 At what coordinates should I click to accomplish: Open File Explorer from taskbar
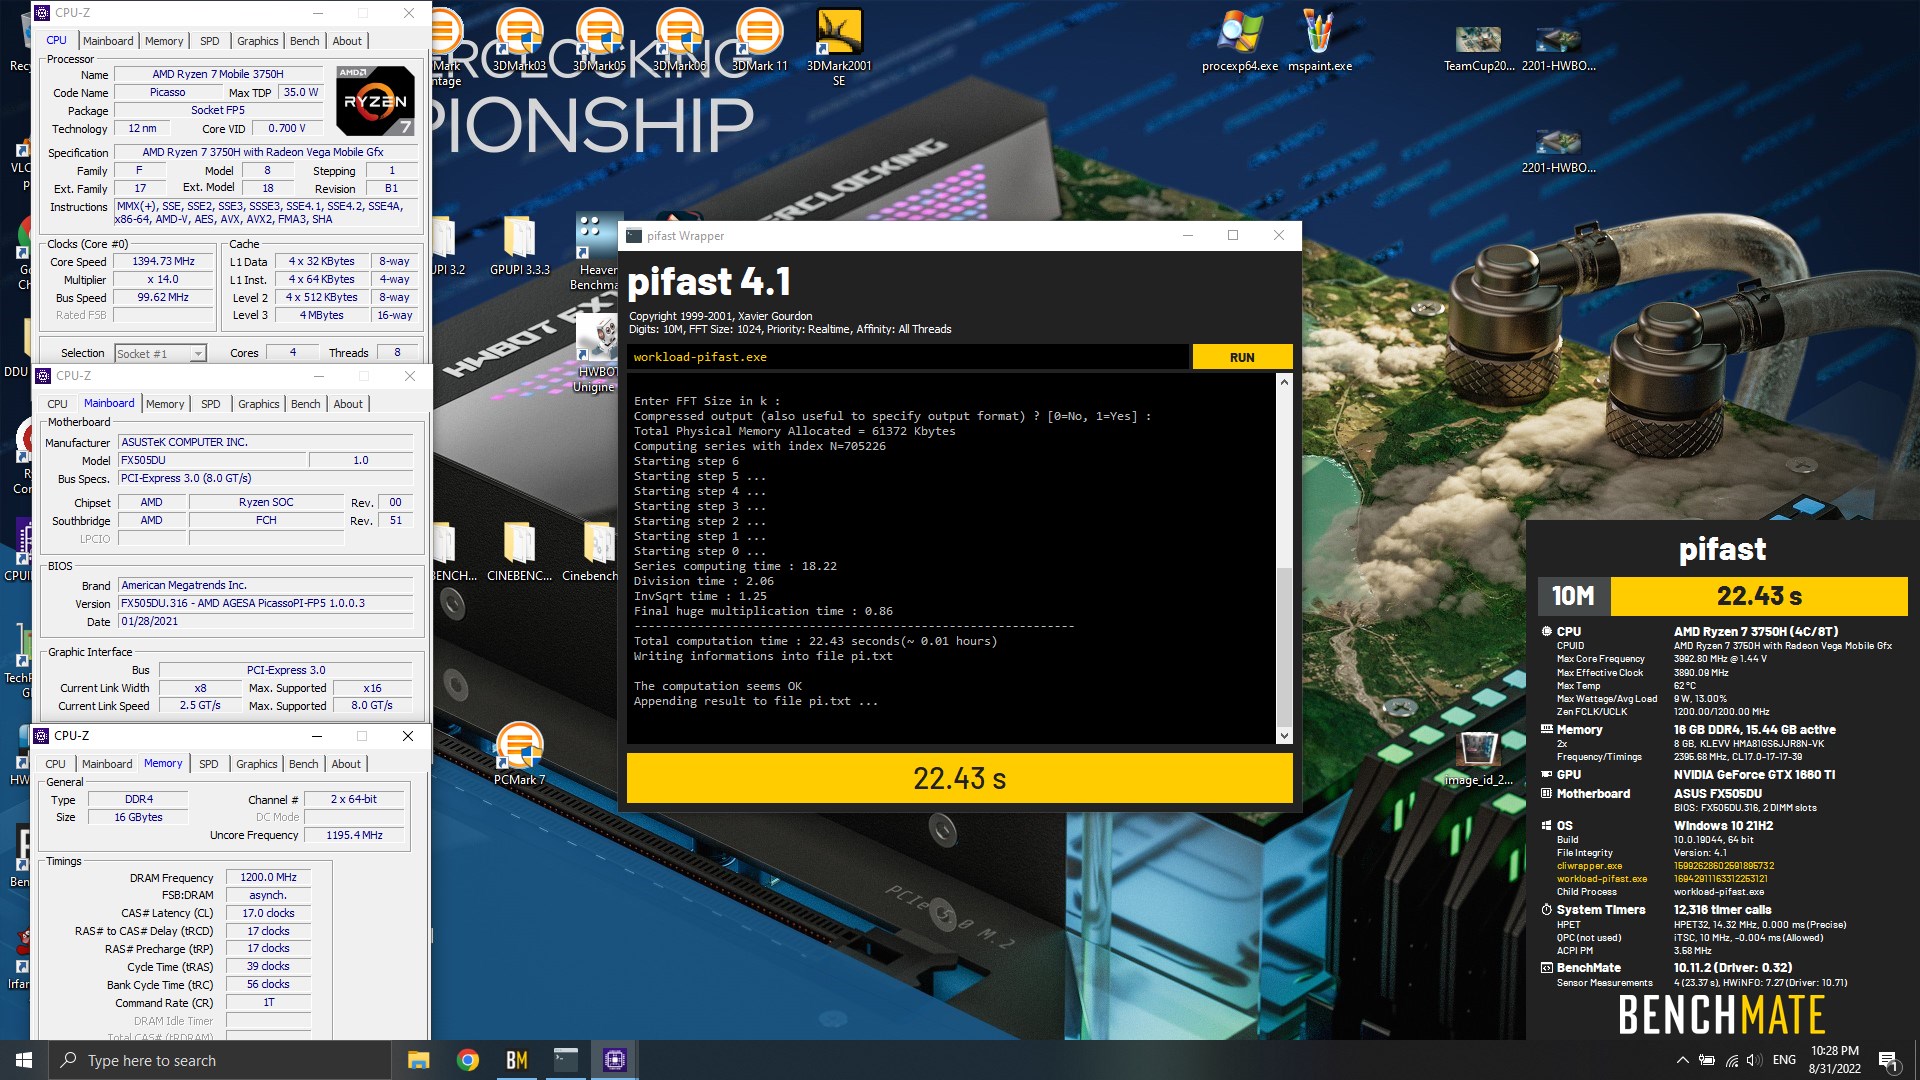418,1060
